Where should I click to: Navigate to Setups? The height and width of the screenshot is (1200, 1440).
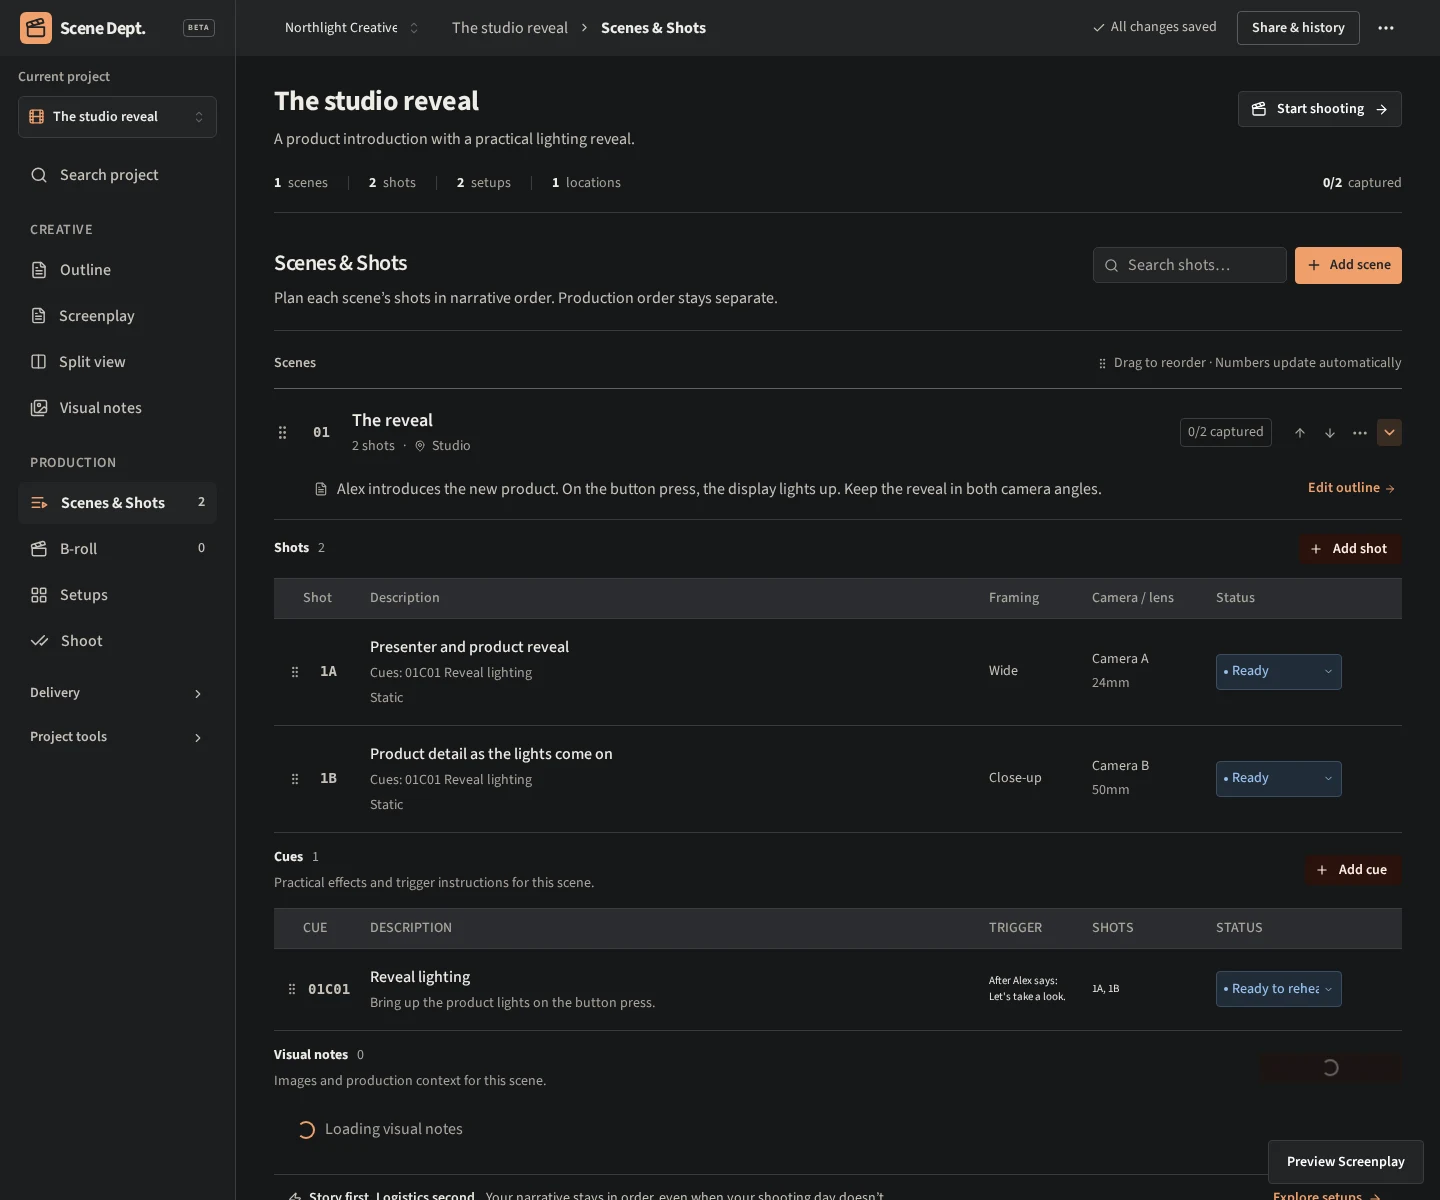click(x=117, y=595)
